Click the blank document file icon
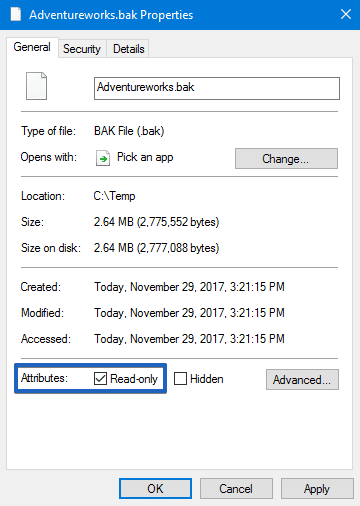The height and width of the screenshot is (506, 360). click(37, 86)
